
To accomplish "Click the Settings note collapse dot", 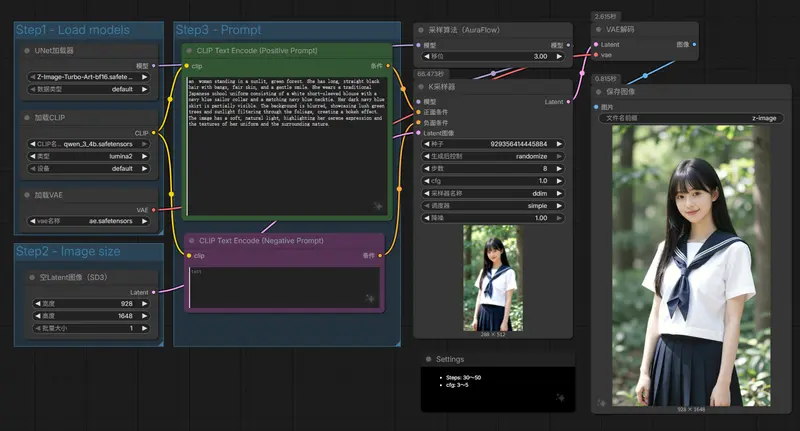I will pyautogui.click(x=430, y=359).
